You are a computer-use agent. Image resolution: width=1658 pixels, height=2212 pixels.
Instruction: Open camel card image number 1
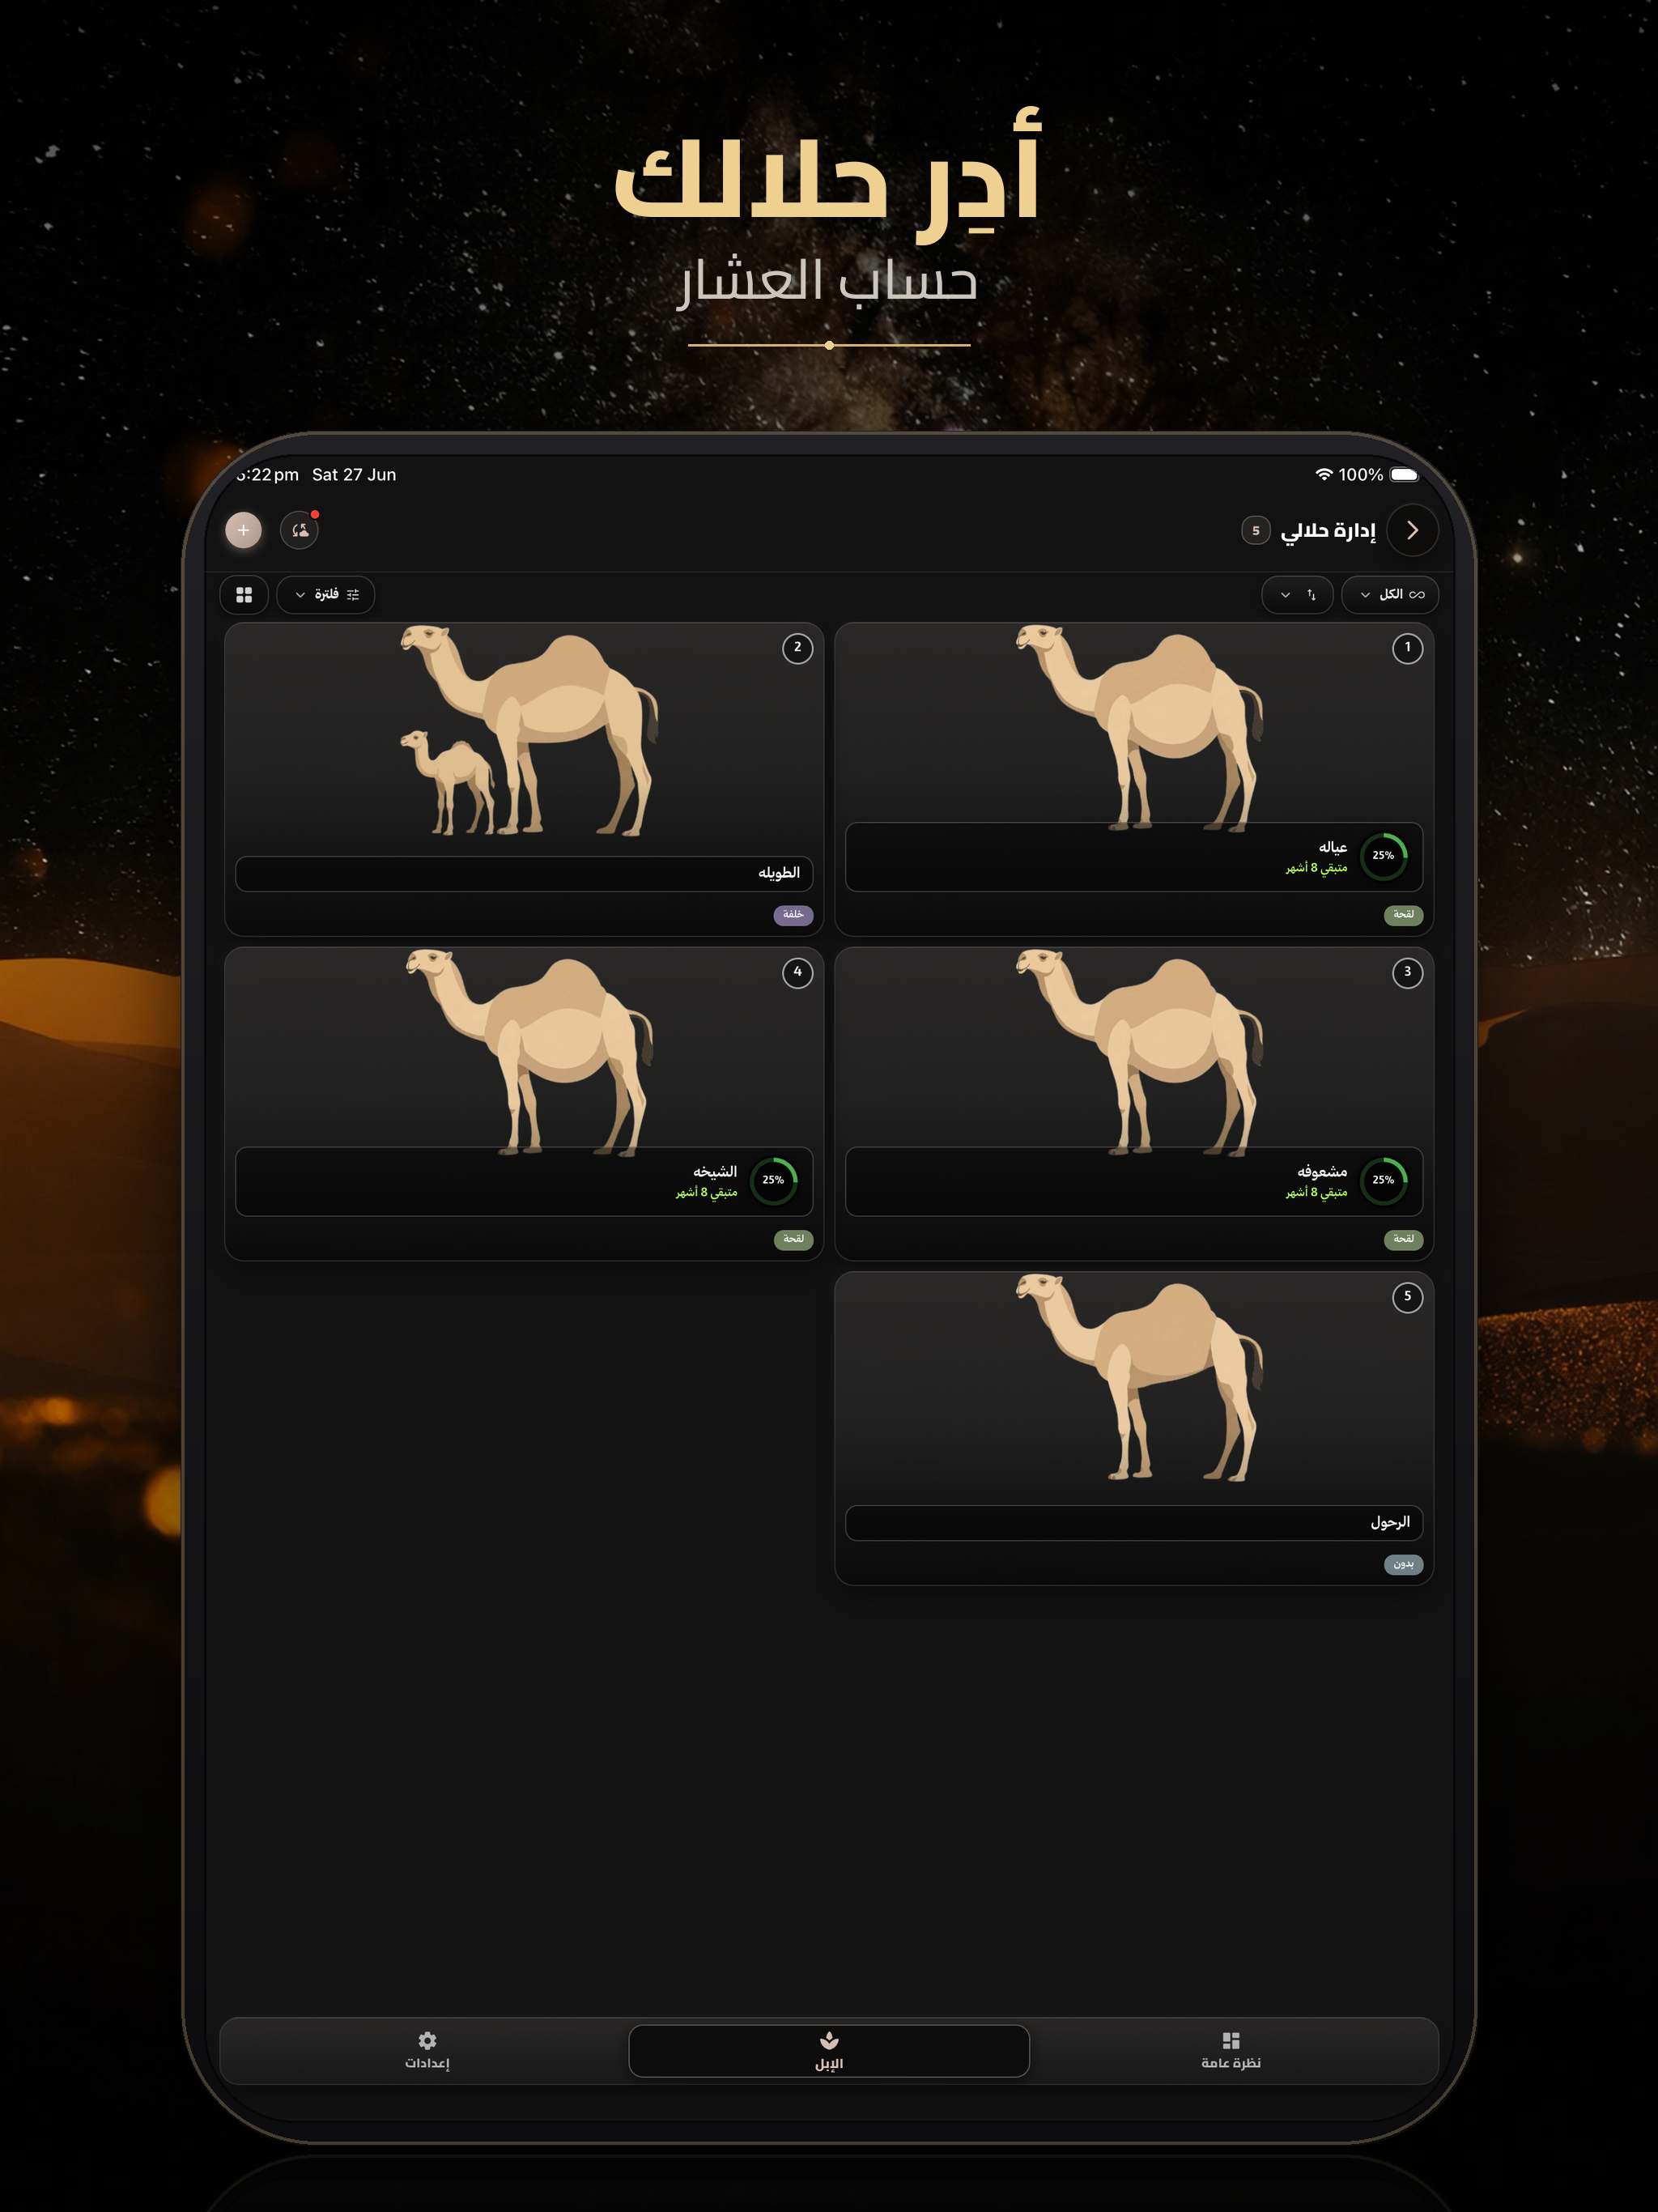coord(1140,727)
